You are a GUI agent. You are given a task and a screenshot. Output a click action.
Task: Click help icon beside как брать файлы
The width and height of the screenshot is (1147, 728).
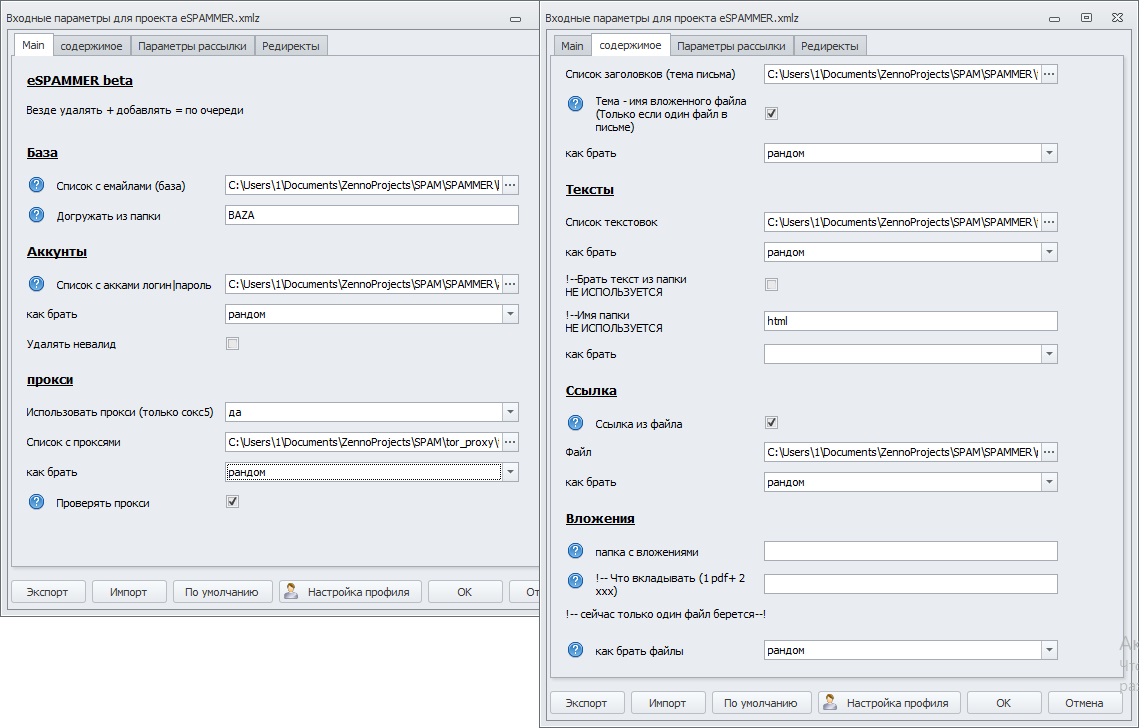point(576,650)
